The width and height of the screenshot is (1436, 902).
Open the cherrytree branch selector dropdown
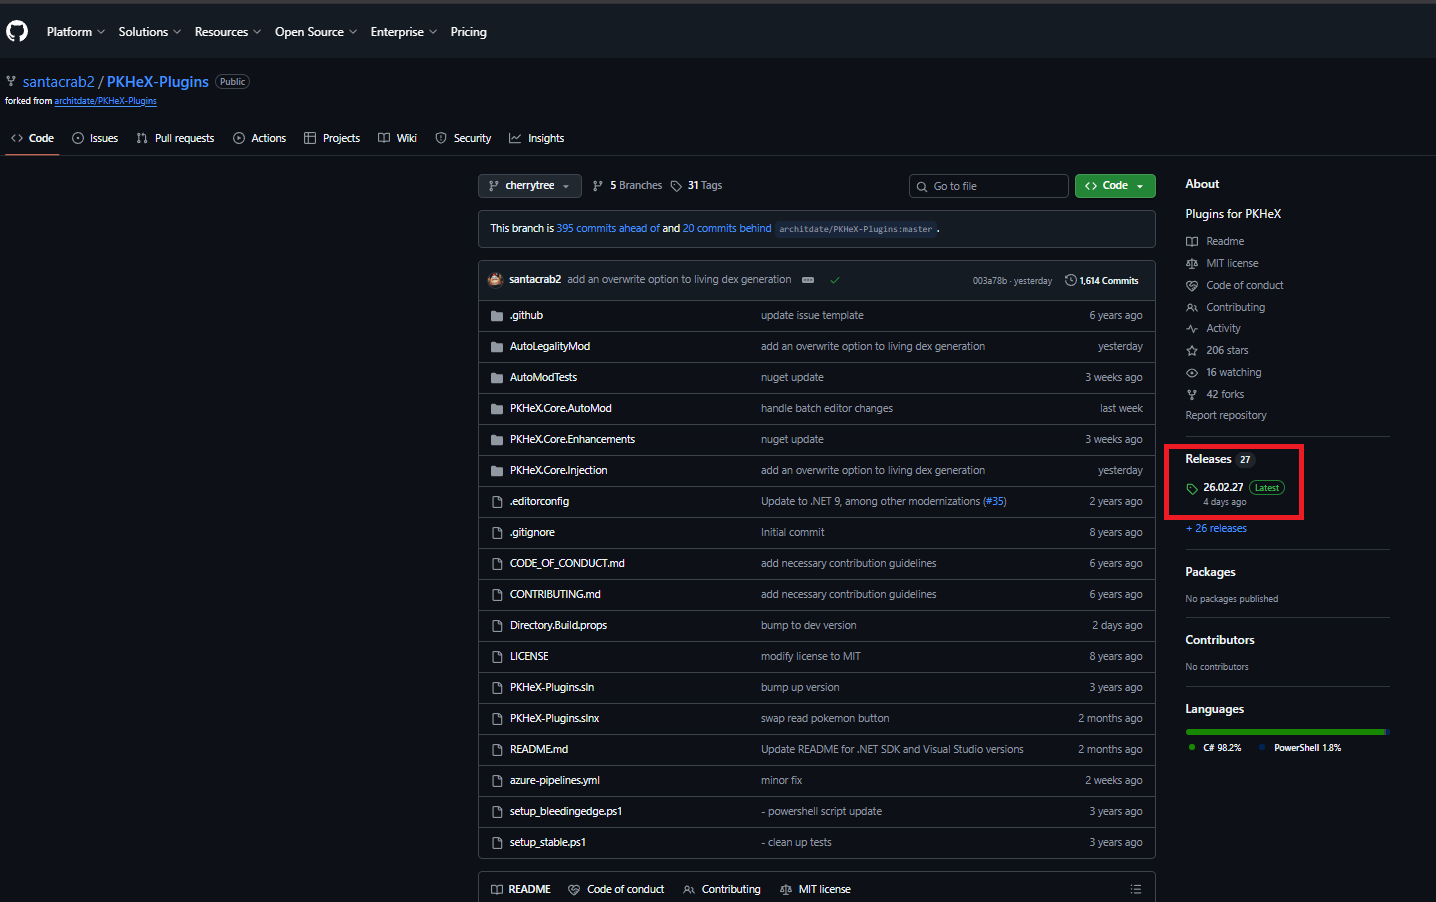(530, 186)
